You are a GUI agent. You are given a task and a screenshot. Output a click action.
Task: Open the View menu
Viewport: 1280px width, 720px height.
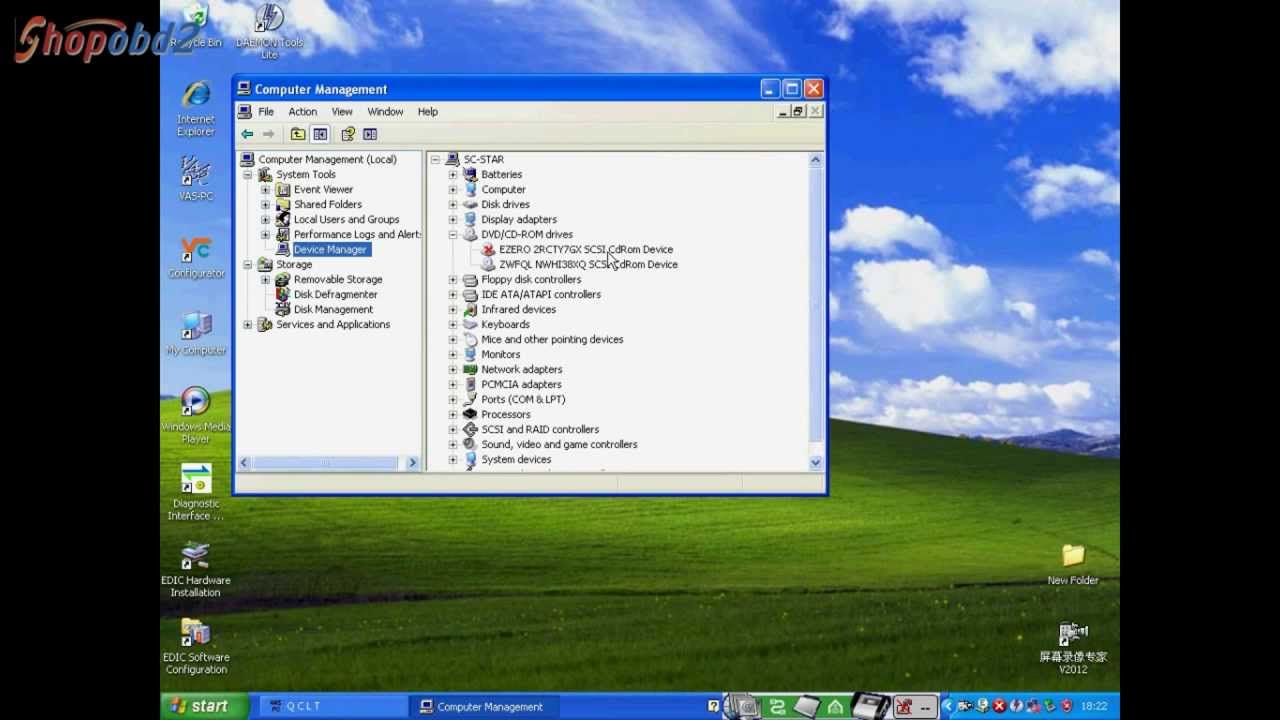342,112
